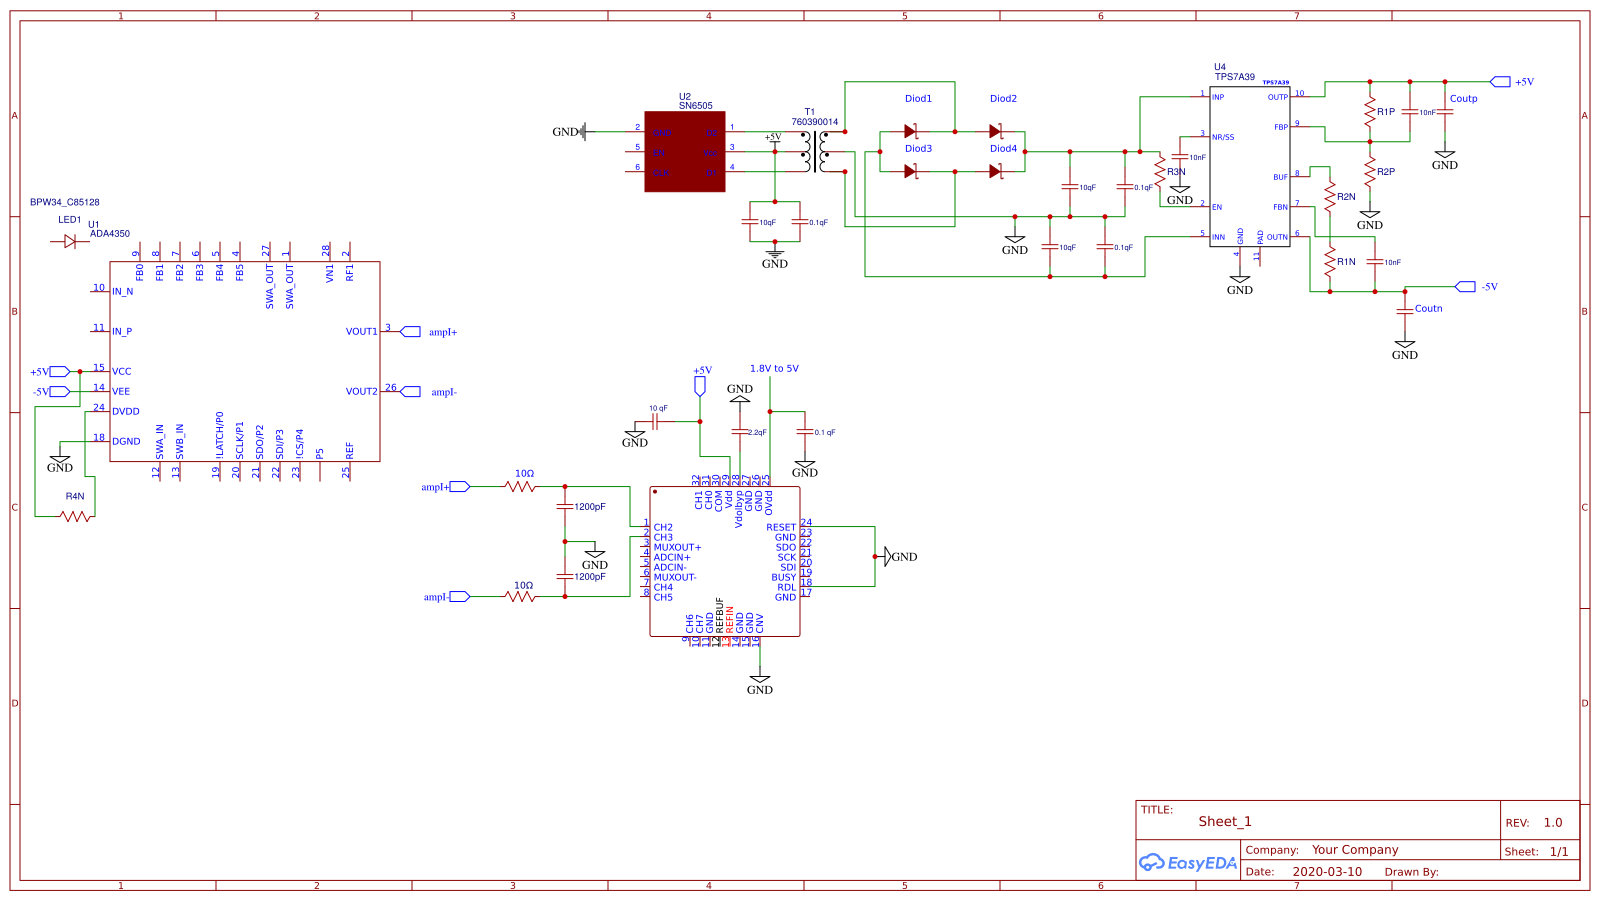This screenshot has width=1600, height=901.
Task: Select the SN6505 transformer driver U2
Action: pos(685,150)
